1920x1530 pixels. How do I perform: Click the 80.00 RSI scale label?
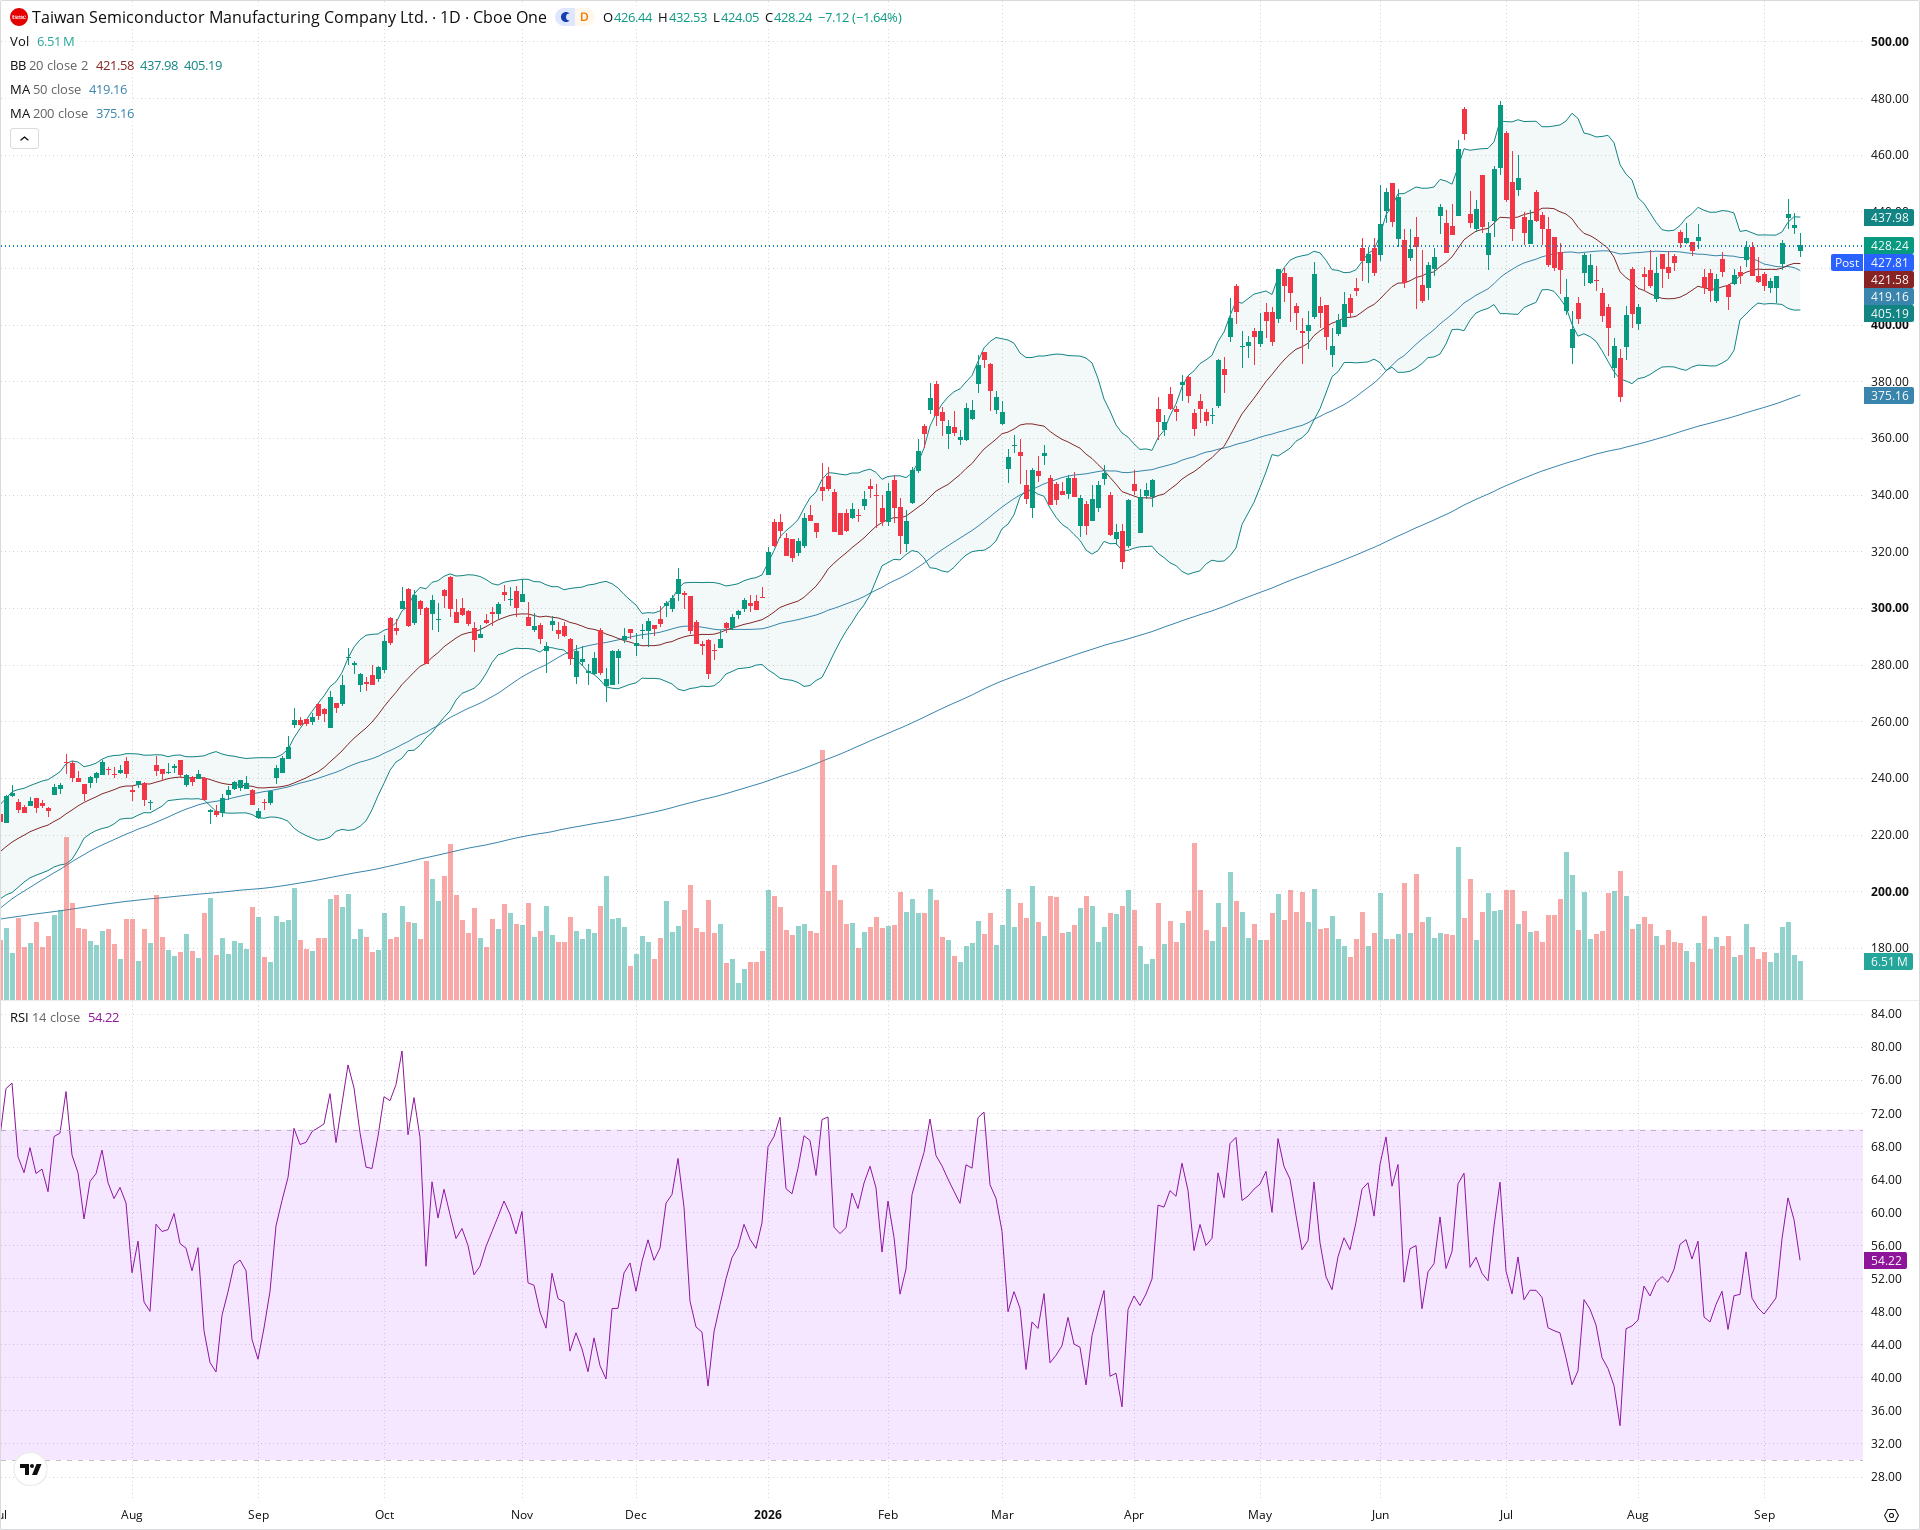pos(1886,1047)
